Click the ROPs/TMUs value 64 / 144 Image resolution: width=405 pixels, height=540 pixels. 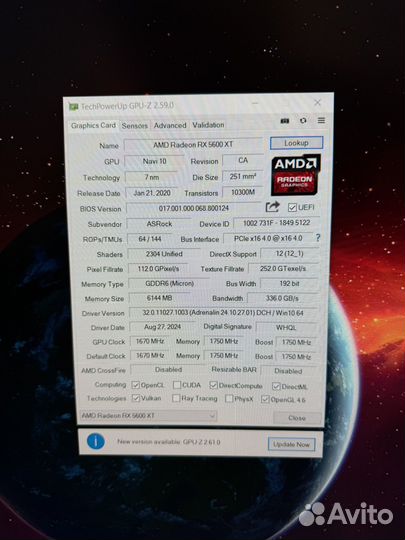click(x=150, y=239)
